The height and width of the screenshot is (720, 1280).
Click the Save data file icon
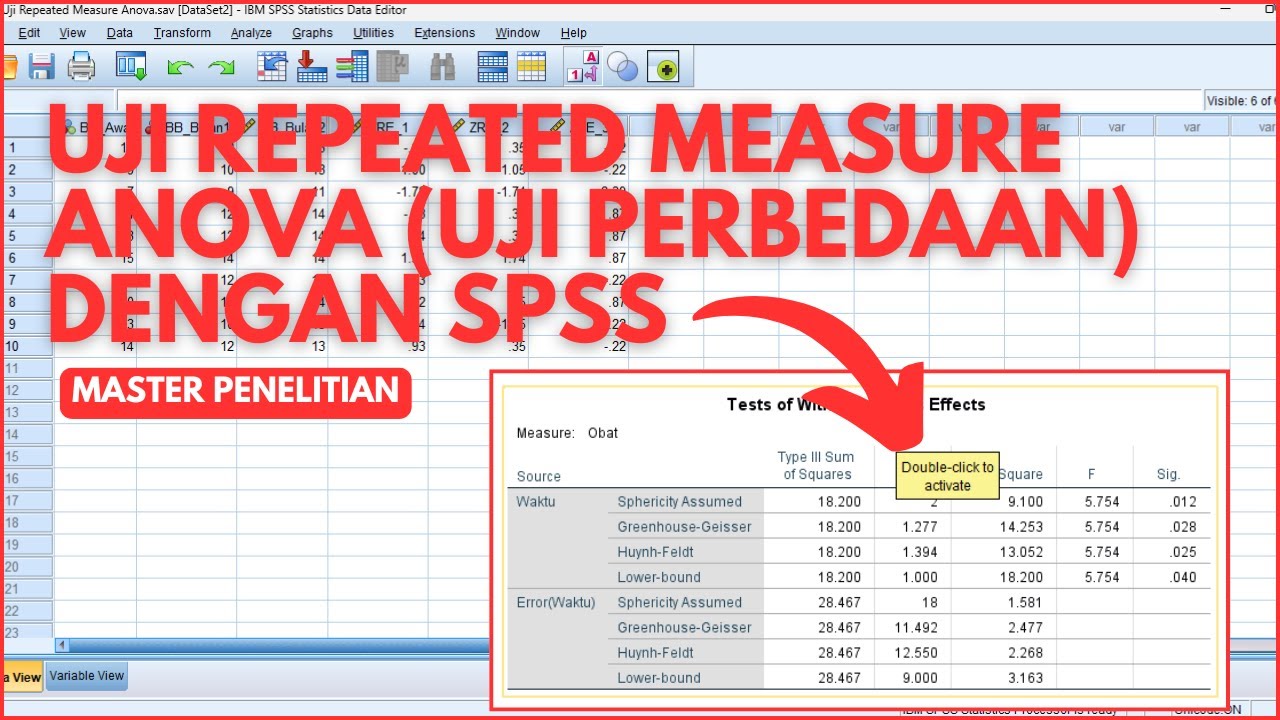(41, 67)
